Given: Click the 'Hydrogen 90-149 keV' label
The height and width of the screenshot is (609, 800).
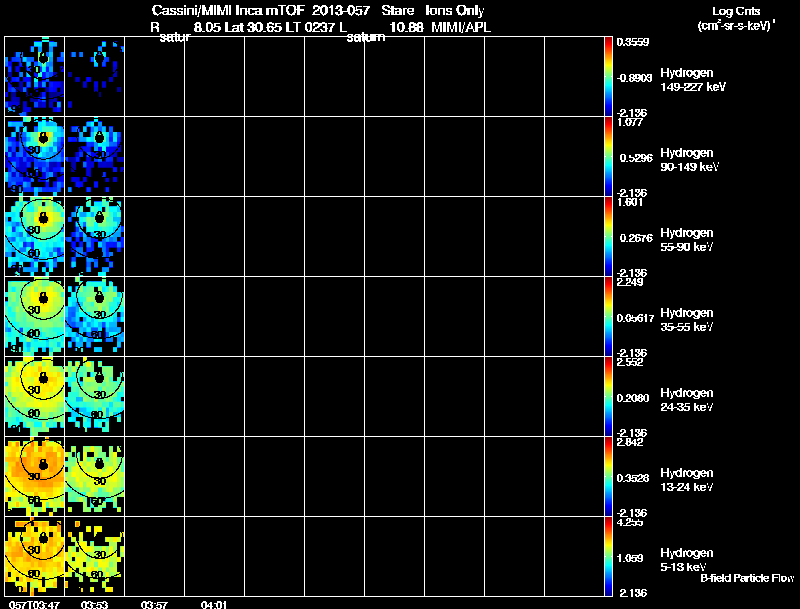Looking at the screenshot, I should pos(689,160).
